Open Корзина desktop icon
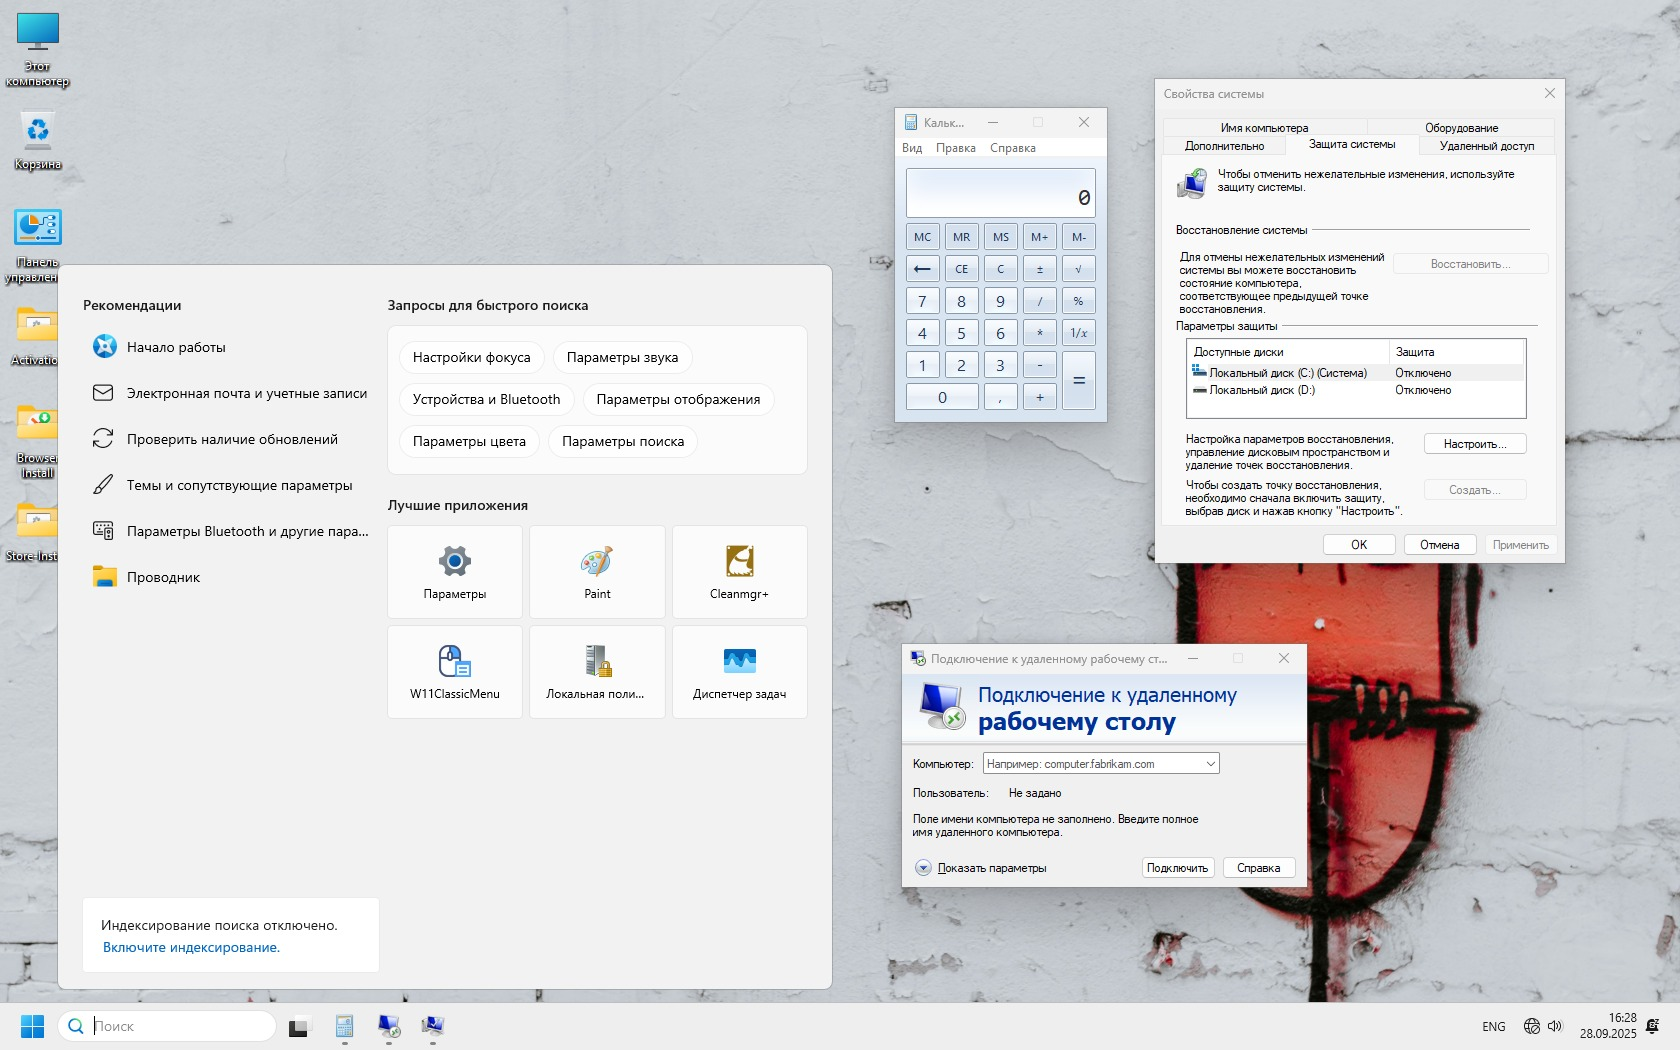 tap(38, 140)
